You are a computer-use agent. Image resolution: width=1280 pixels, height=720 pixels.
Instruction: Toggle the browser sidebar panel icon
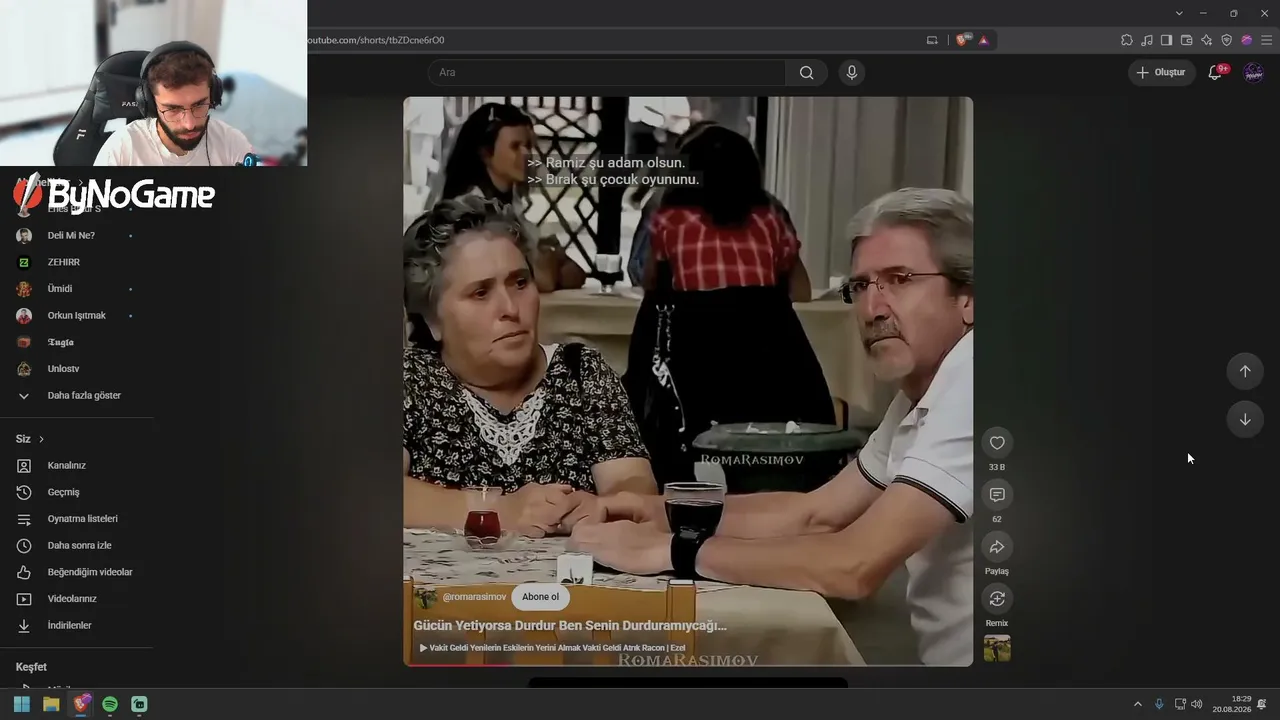pyautogui.click(x=1167, y=40)
